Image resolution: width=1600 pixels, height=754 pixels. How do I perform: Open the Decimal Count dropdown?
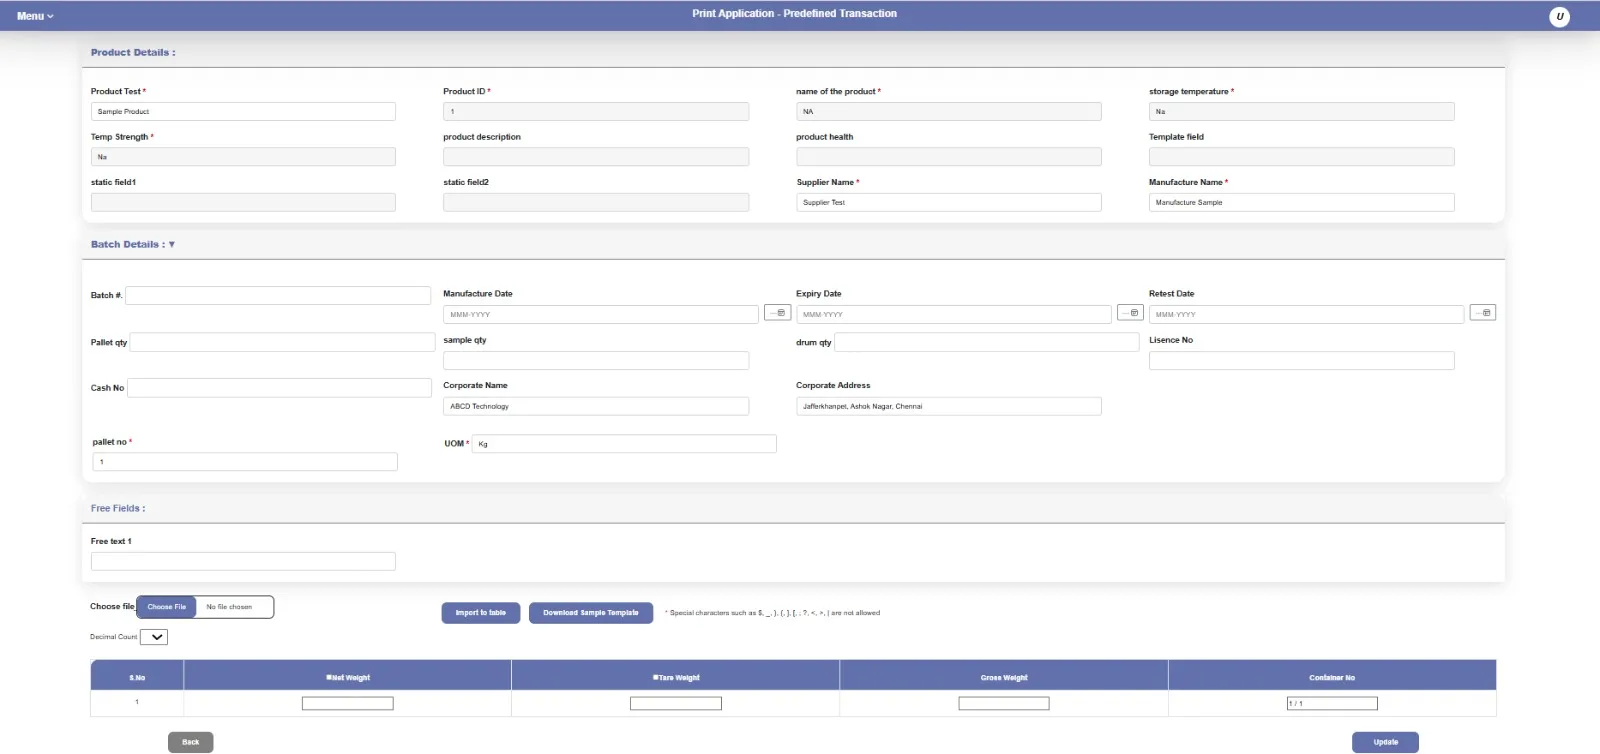(154, 637)
